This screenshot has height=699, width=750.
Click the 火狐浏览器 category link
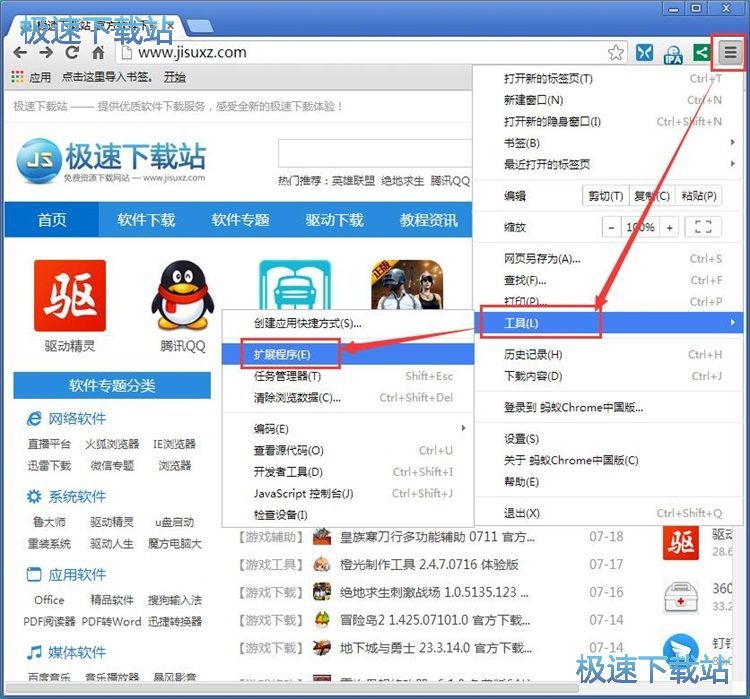tap(112, 444)
